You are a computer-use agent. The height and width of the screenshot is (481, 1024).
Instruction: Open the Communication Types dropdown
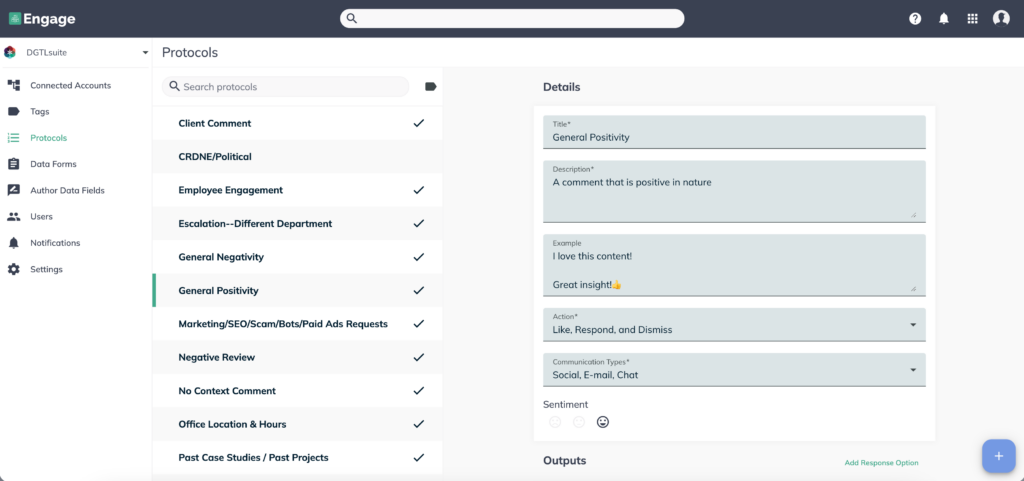tap(734, 369)
